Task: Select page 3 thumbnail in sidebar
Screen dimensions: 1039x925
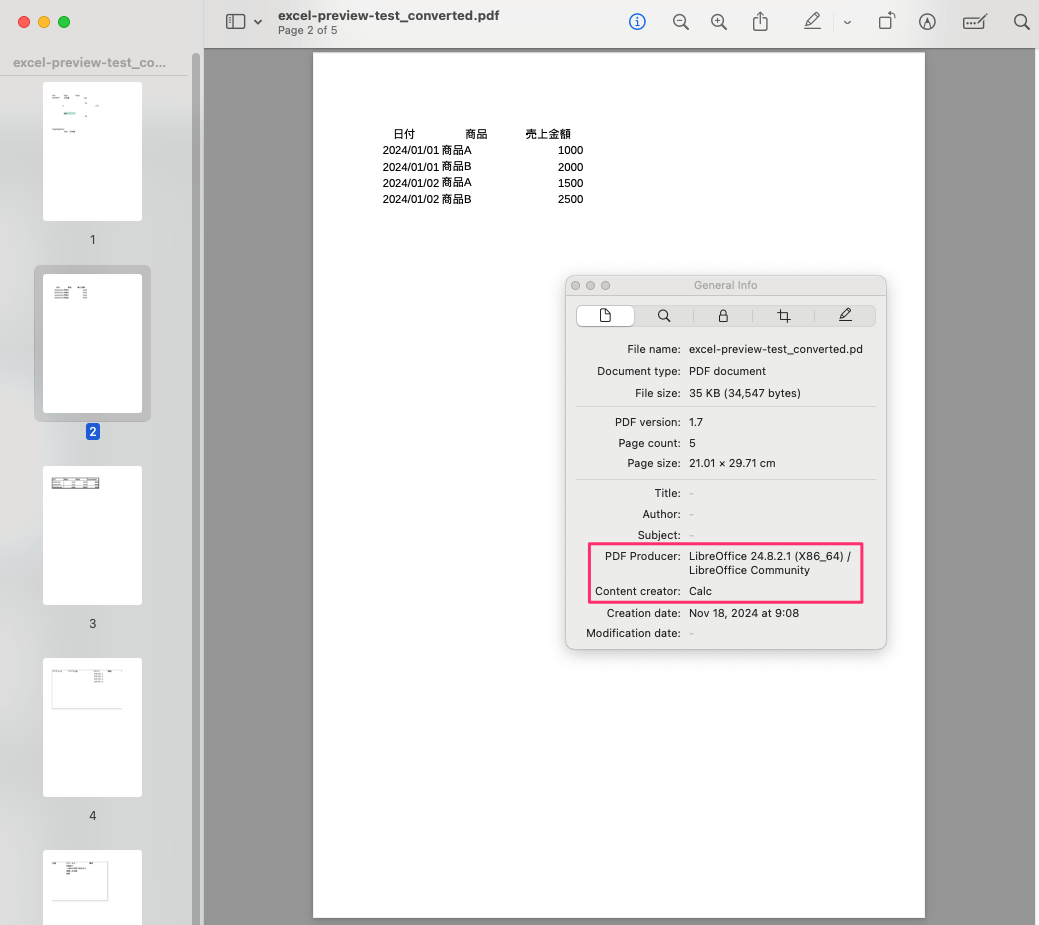Action: click(x=92, y=535)
